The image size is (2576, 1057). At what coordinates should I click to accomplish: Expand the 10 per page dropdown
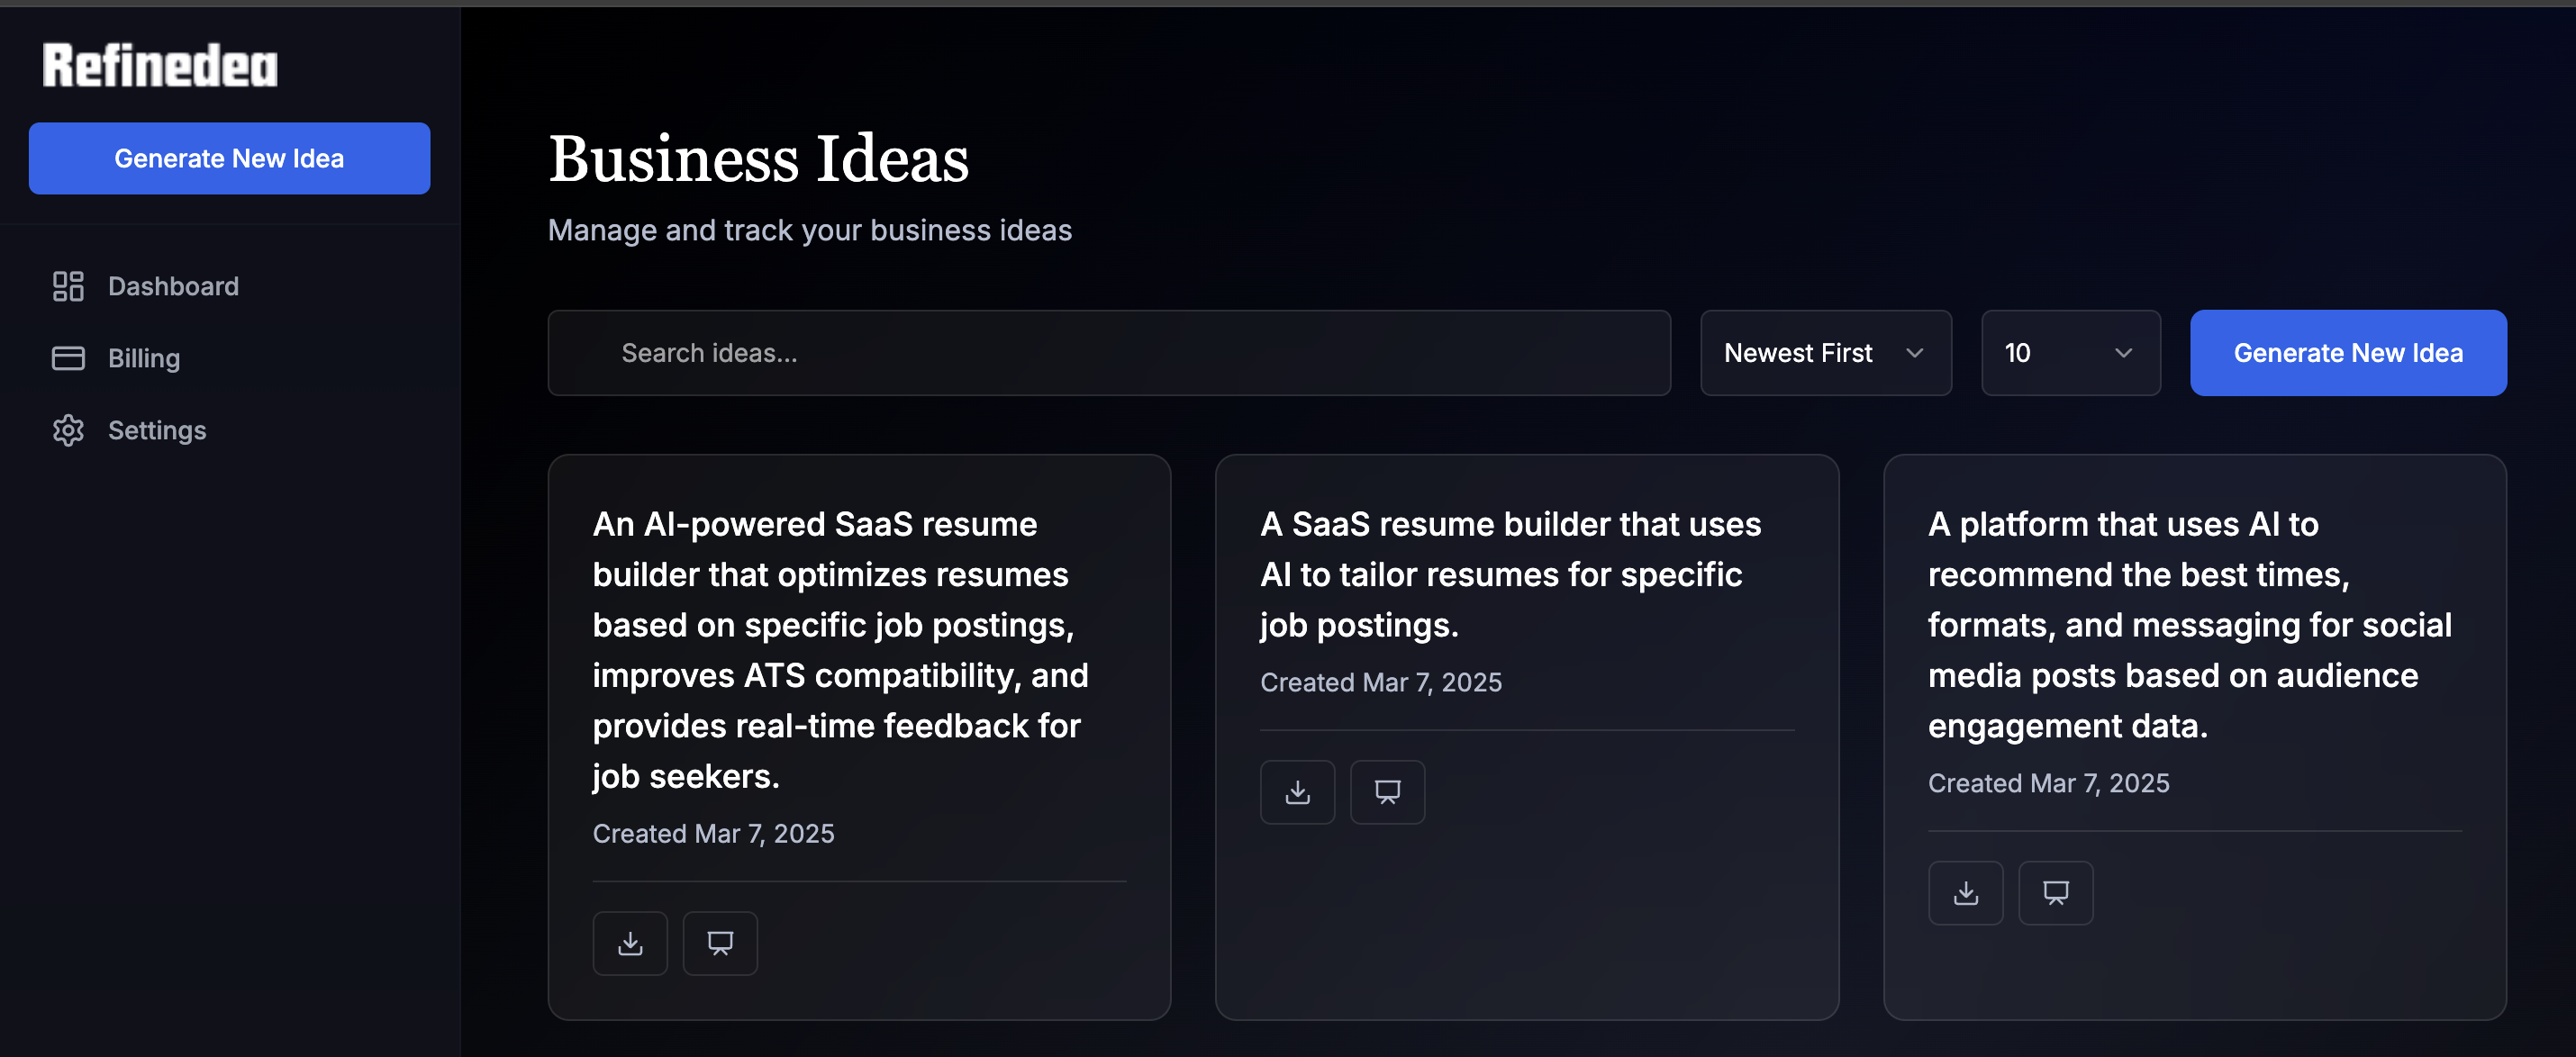[x=2070, y=353]
